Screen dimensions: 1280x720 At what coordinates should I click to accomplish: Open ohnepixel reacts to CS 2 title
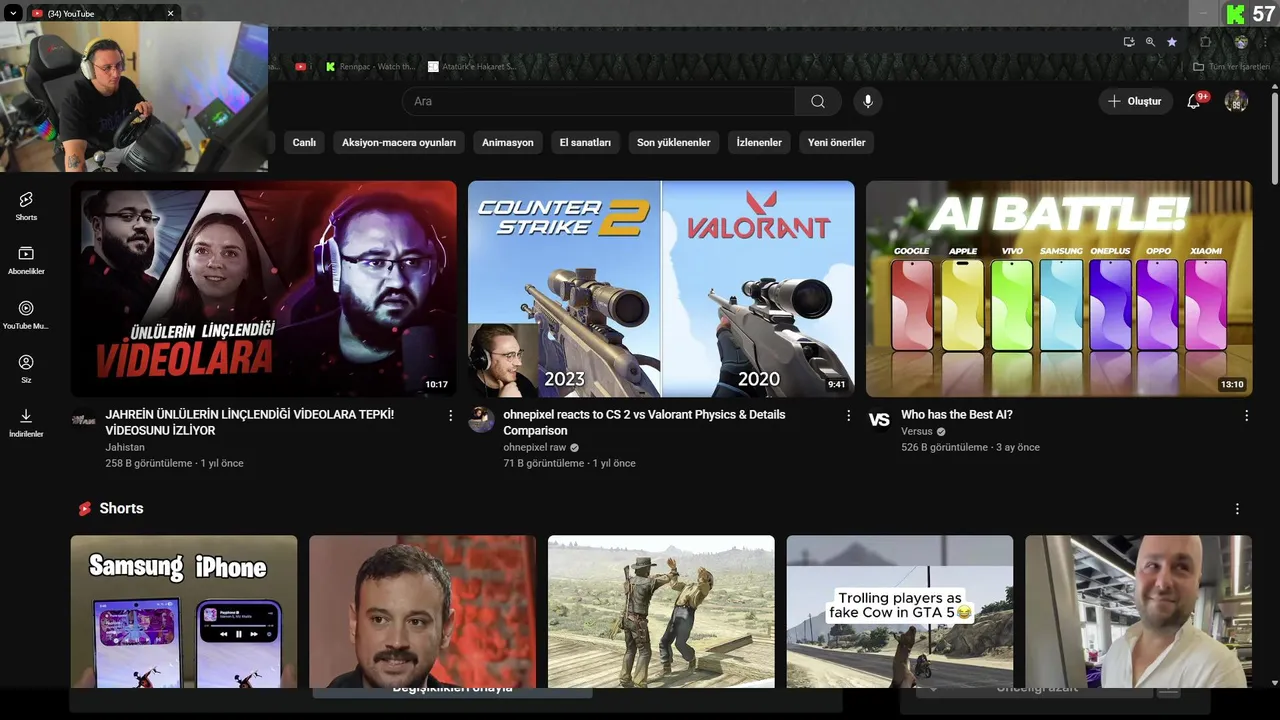point(644,422)
